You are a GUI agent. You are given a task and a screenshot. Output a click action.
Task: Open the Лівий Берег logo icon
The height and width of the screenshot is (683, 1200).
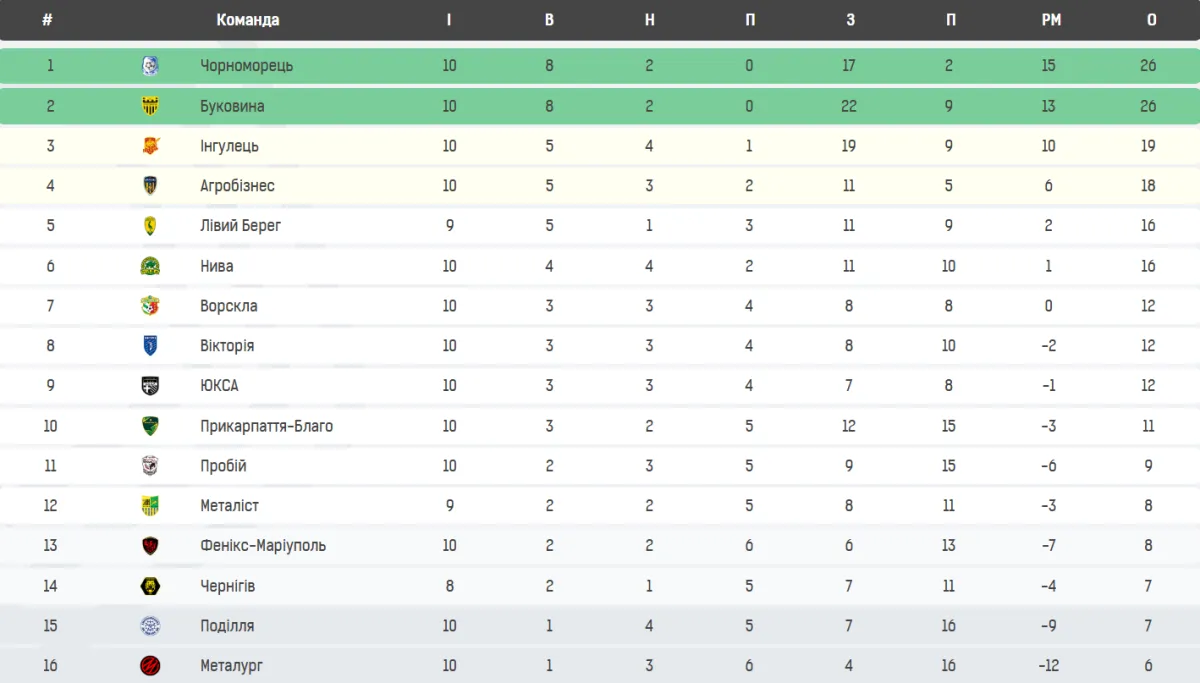[150, 226]
